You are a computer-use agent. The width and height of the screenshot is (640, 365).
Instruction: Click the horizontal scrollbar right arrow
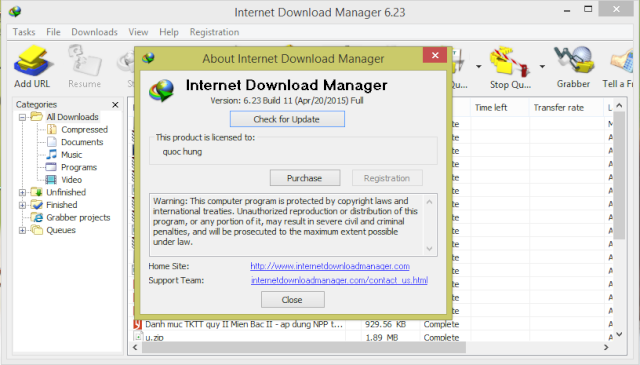[607, 347]
